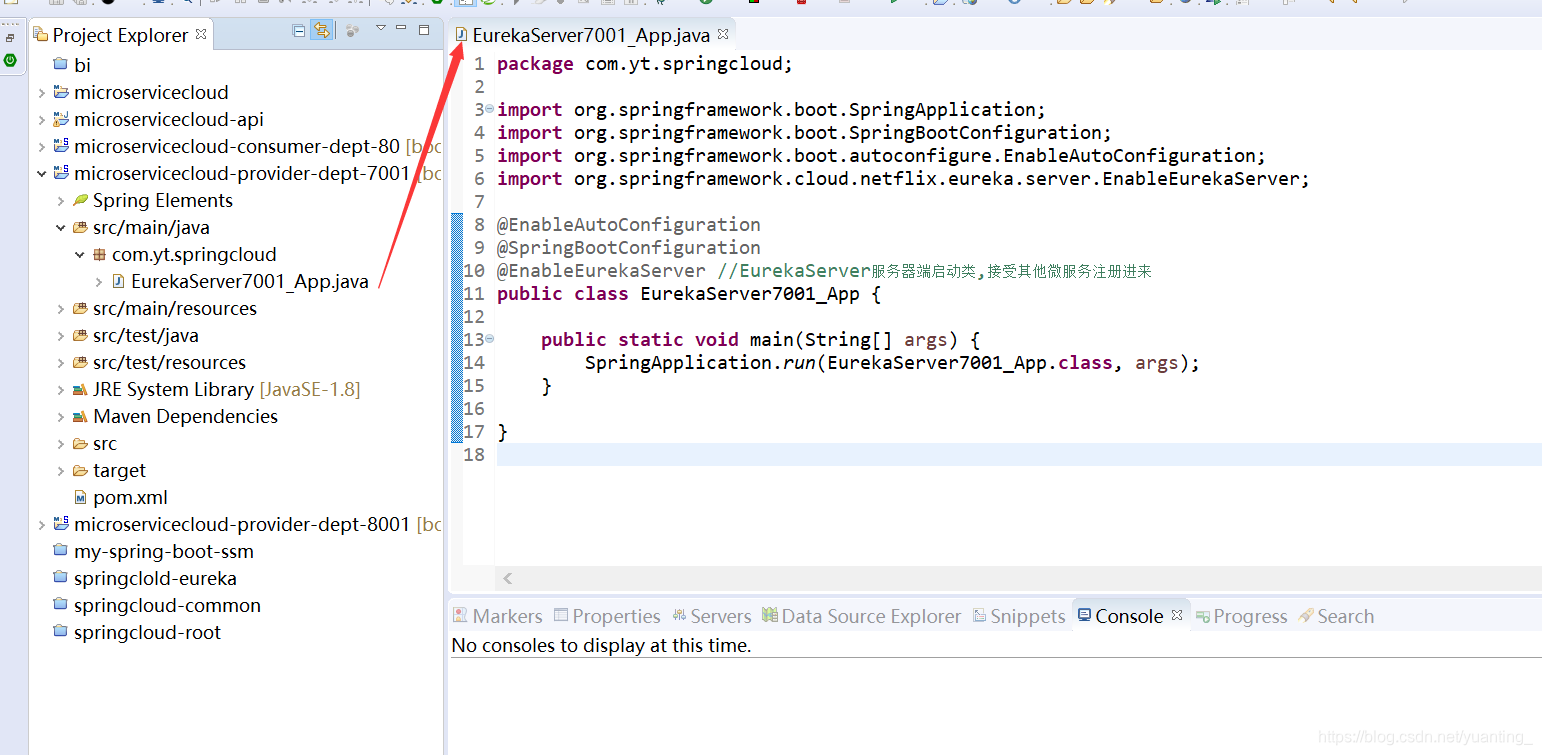The image size is (1542, 755).
Task: Open Project Explorer view menu arrow
Action: 380,29
